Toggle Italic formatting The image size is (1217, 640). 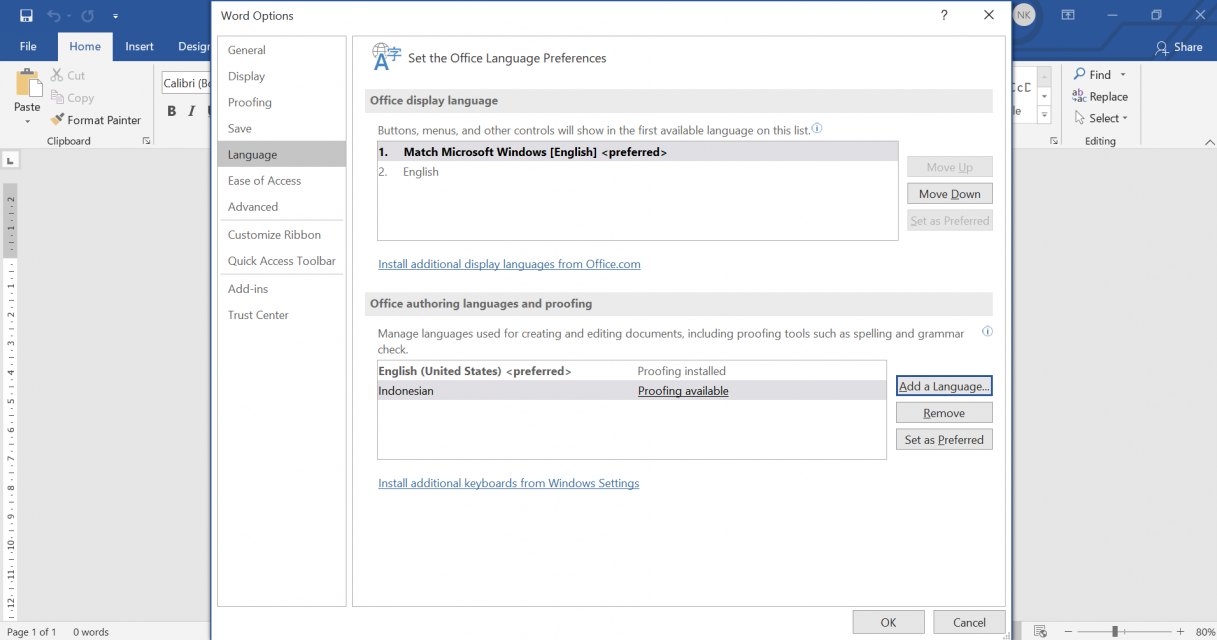pos(191,111)
